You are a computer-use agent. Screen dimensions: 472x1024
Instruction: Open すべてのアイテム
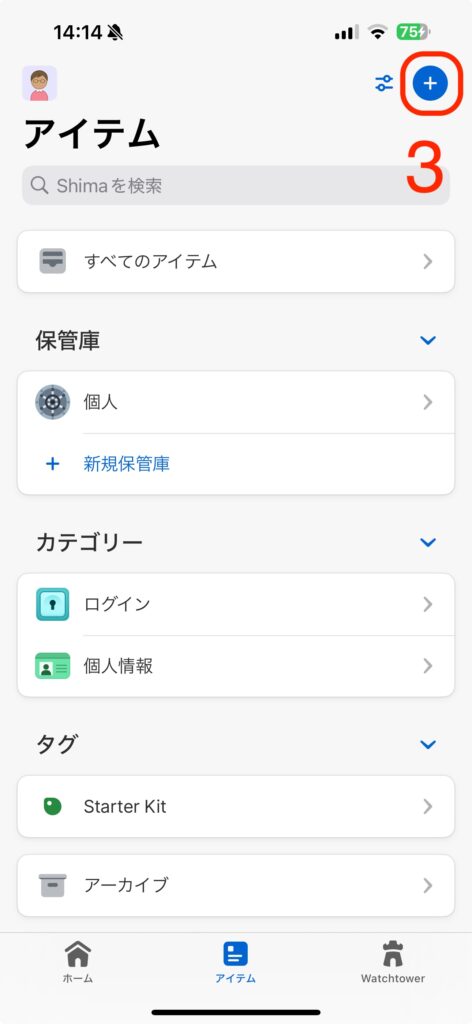point(236,261)
